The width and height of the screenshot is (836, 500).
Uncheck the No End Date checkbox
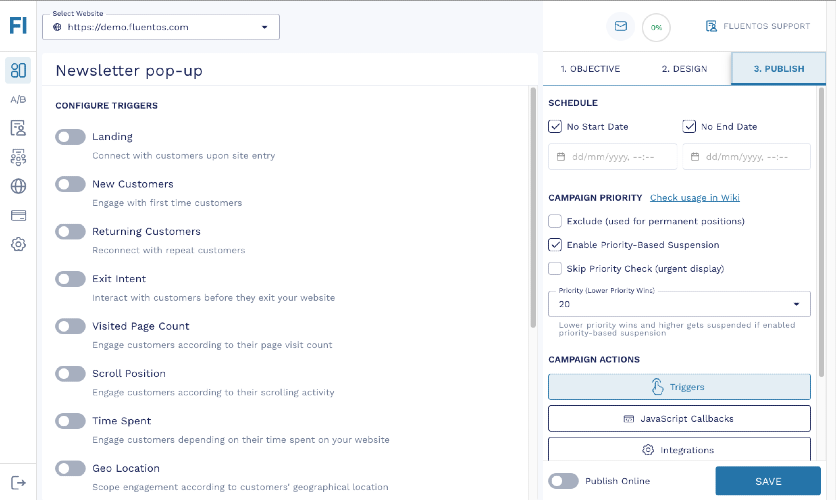pyautogui.click(x=689, y=126)
